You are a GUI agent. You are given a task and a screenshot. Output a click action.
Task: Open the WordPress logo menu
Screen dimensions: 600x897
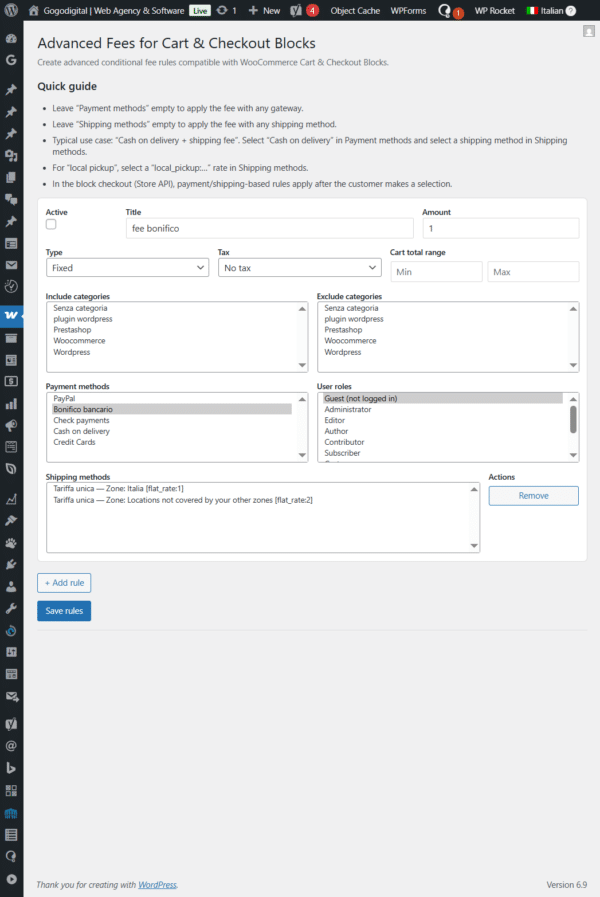[x=11, y=10]
